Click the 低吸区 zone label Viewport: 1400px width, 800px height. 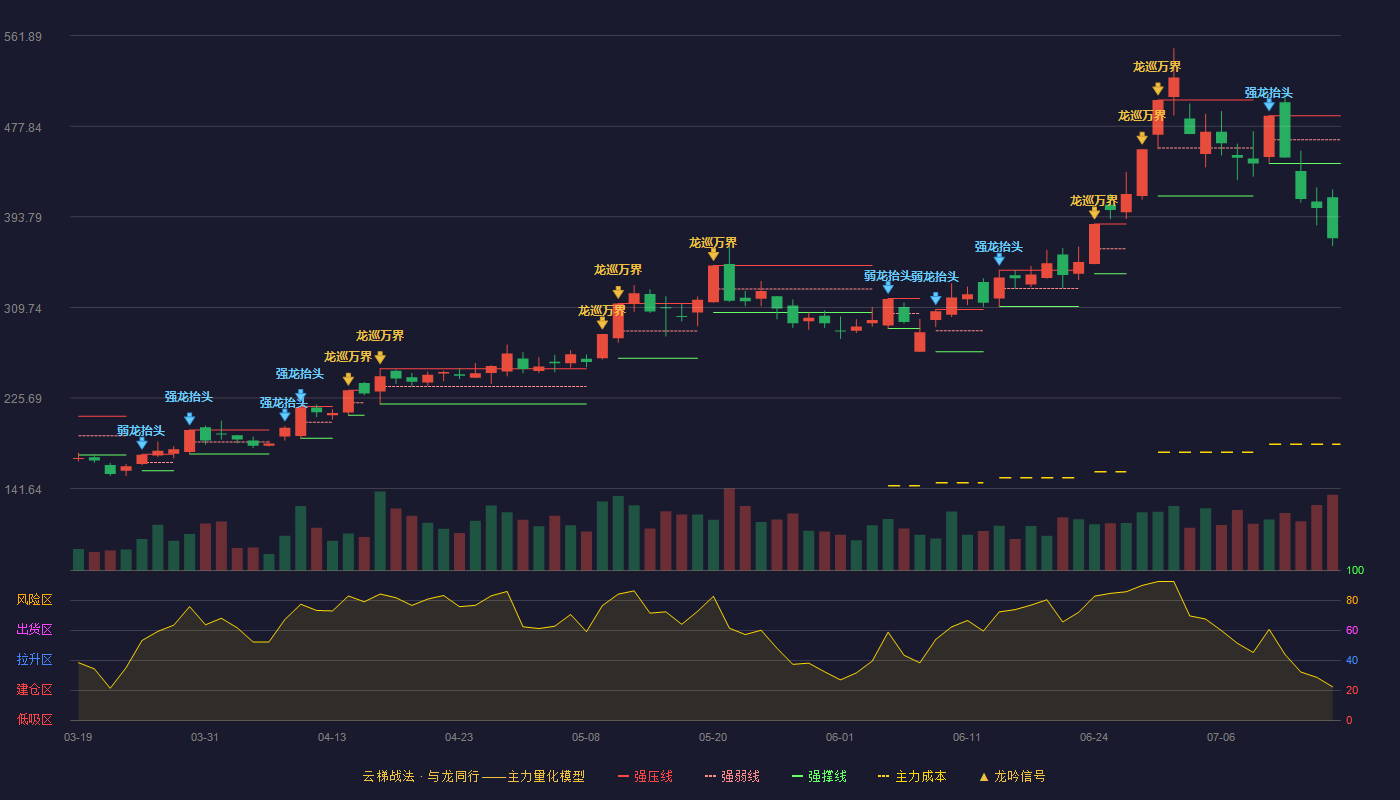click(x=34, y=719)
